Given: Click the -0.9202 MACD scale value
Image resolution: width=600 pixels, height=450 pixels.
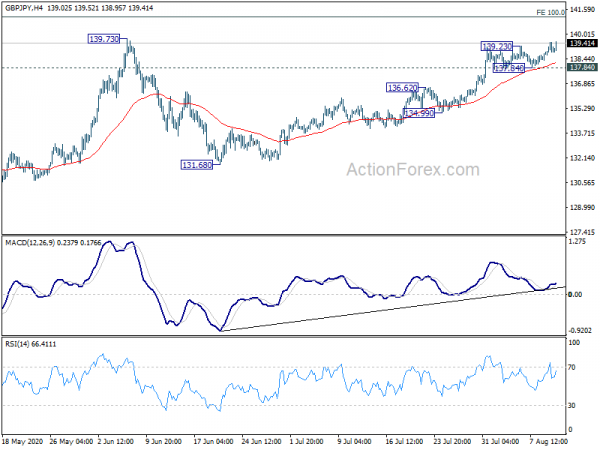Looking at the screenshot, I should [582, 330].
